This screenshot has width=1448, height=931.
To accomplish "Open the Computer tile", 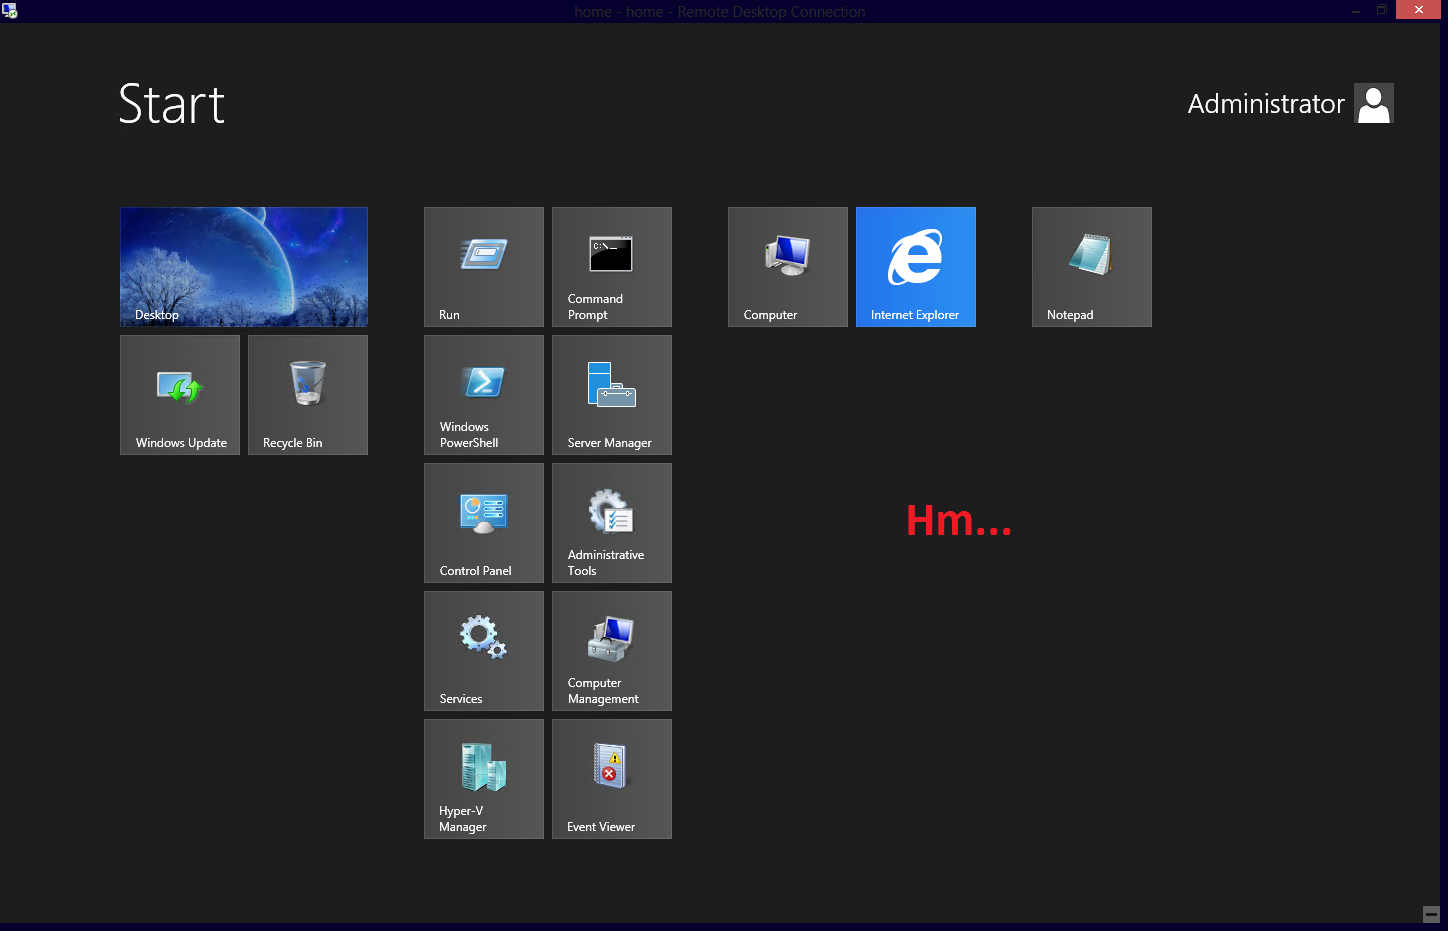I will 788,267.
